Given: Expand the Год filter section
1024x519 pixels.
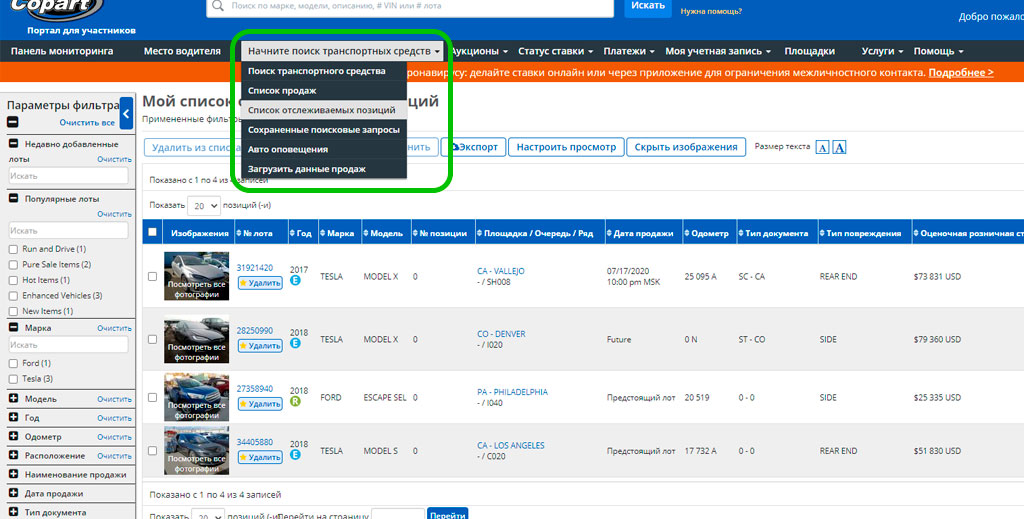Looking at the screenshot, I should (13, 418).
